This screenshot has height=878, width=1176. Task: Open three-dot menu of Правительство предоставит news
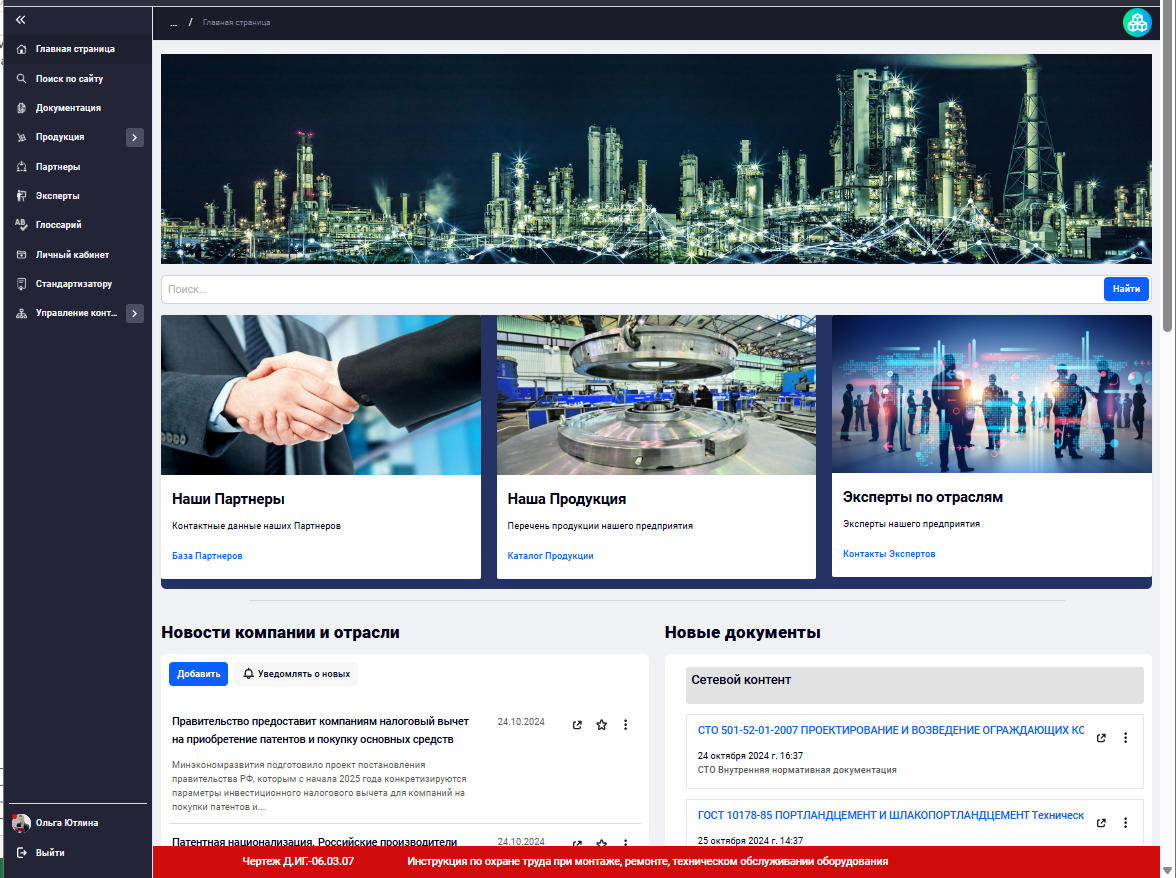tap(626, 725)
